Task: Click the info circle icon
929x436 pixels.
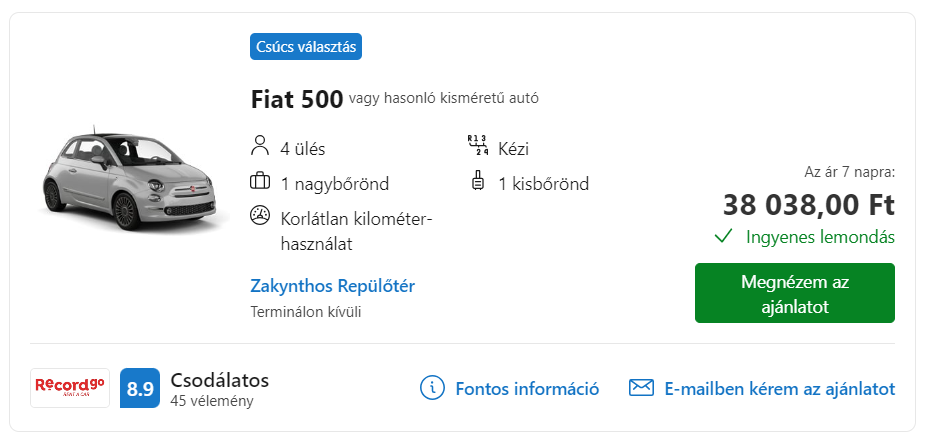Action: pyautogui.click(x=432, y=387)
